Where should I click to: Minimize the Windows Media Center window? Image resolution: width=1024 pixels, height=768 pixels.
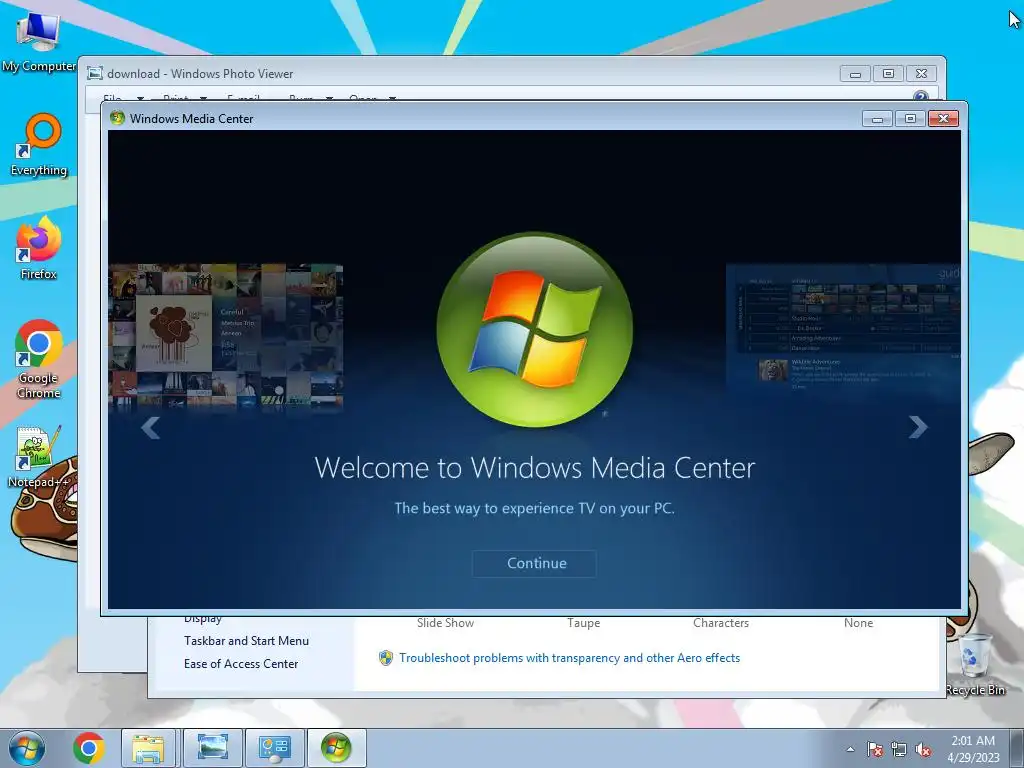[877, 119]
